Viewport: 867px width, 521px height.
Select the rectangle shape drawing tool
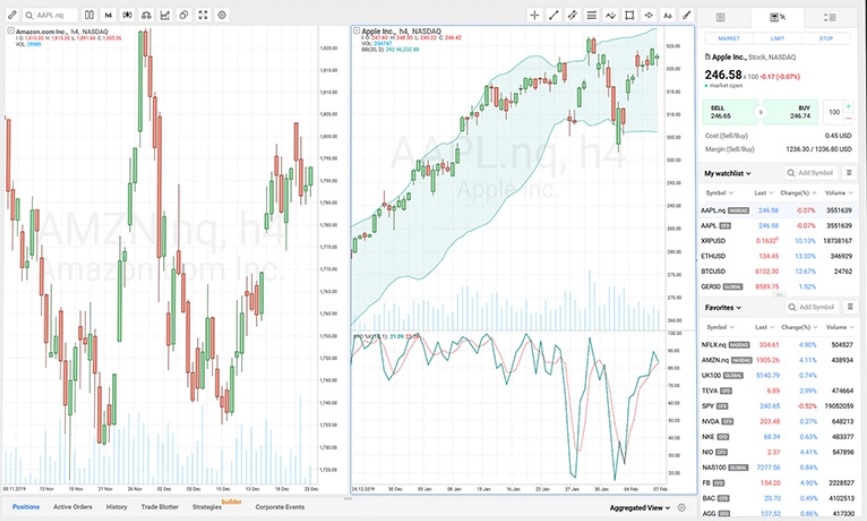(629, 15)
